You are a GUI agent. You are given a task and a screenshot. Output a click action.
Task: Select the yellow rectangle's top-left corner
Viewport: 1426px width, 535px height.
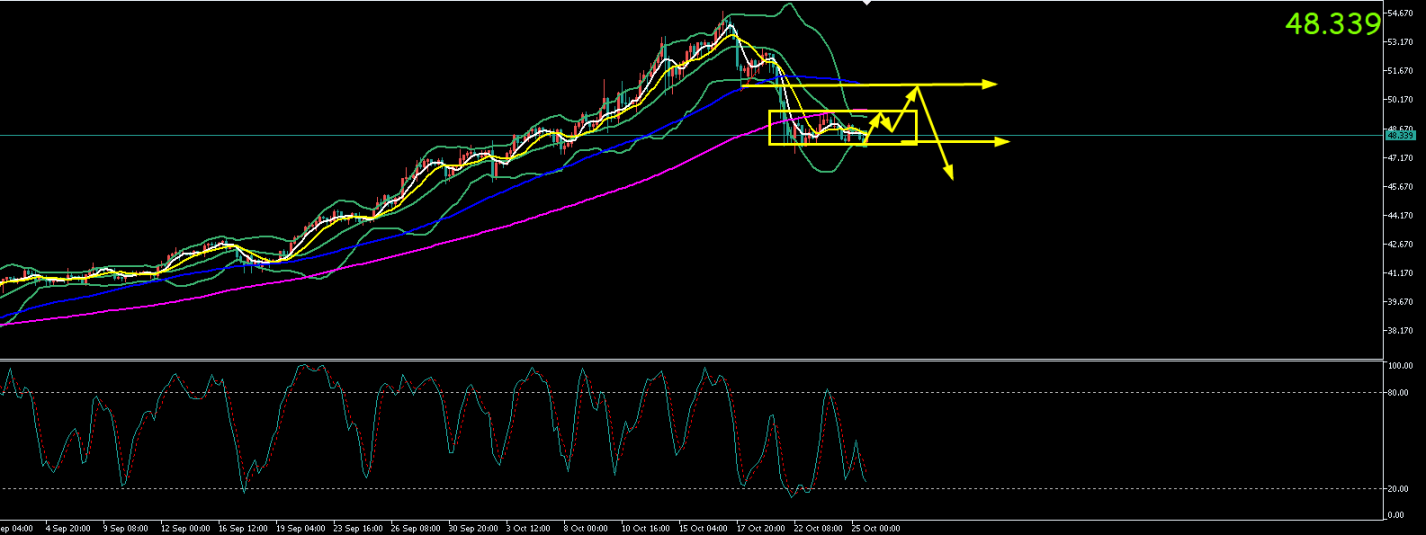tap(769, 111)
